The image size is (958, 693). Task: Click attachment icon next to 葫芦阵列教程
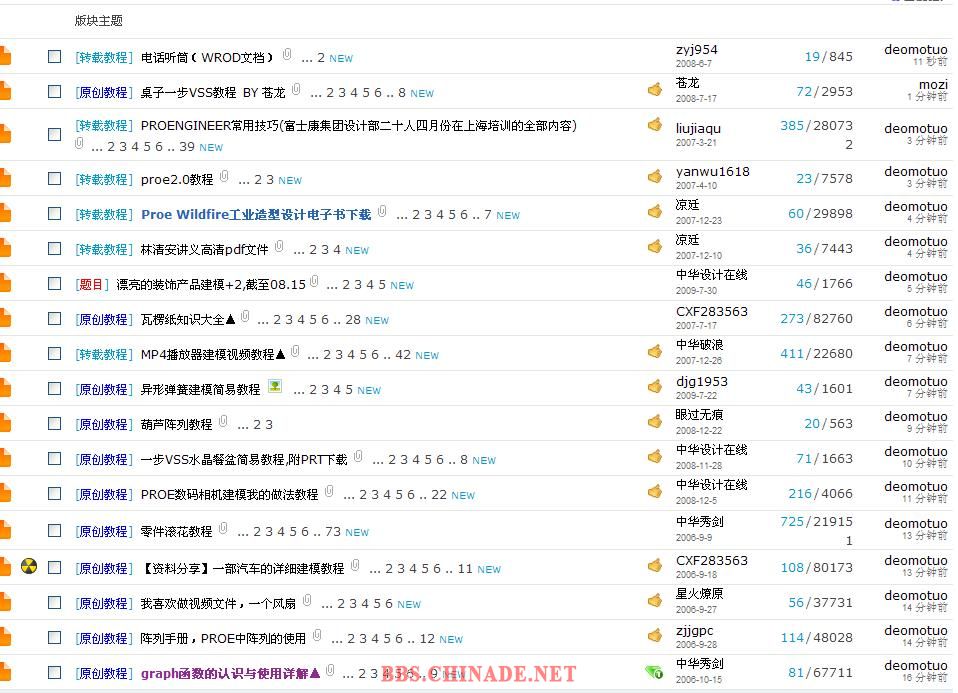click(x=223, y=421)
